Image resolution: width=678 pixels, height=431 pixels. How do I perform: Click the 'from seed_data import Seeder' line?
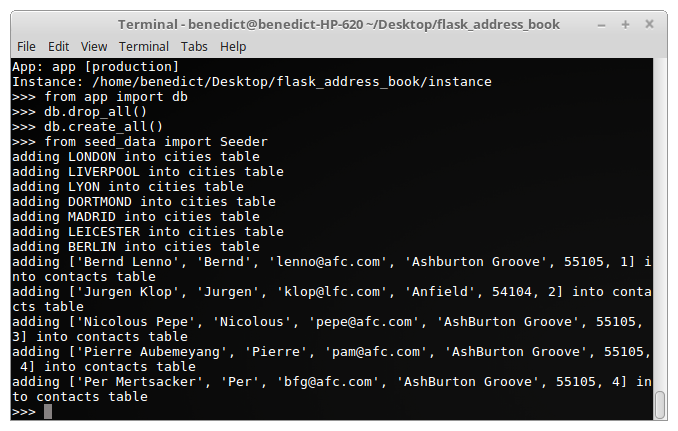click(140, 142)
